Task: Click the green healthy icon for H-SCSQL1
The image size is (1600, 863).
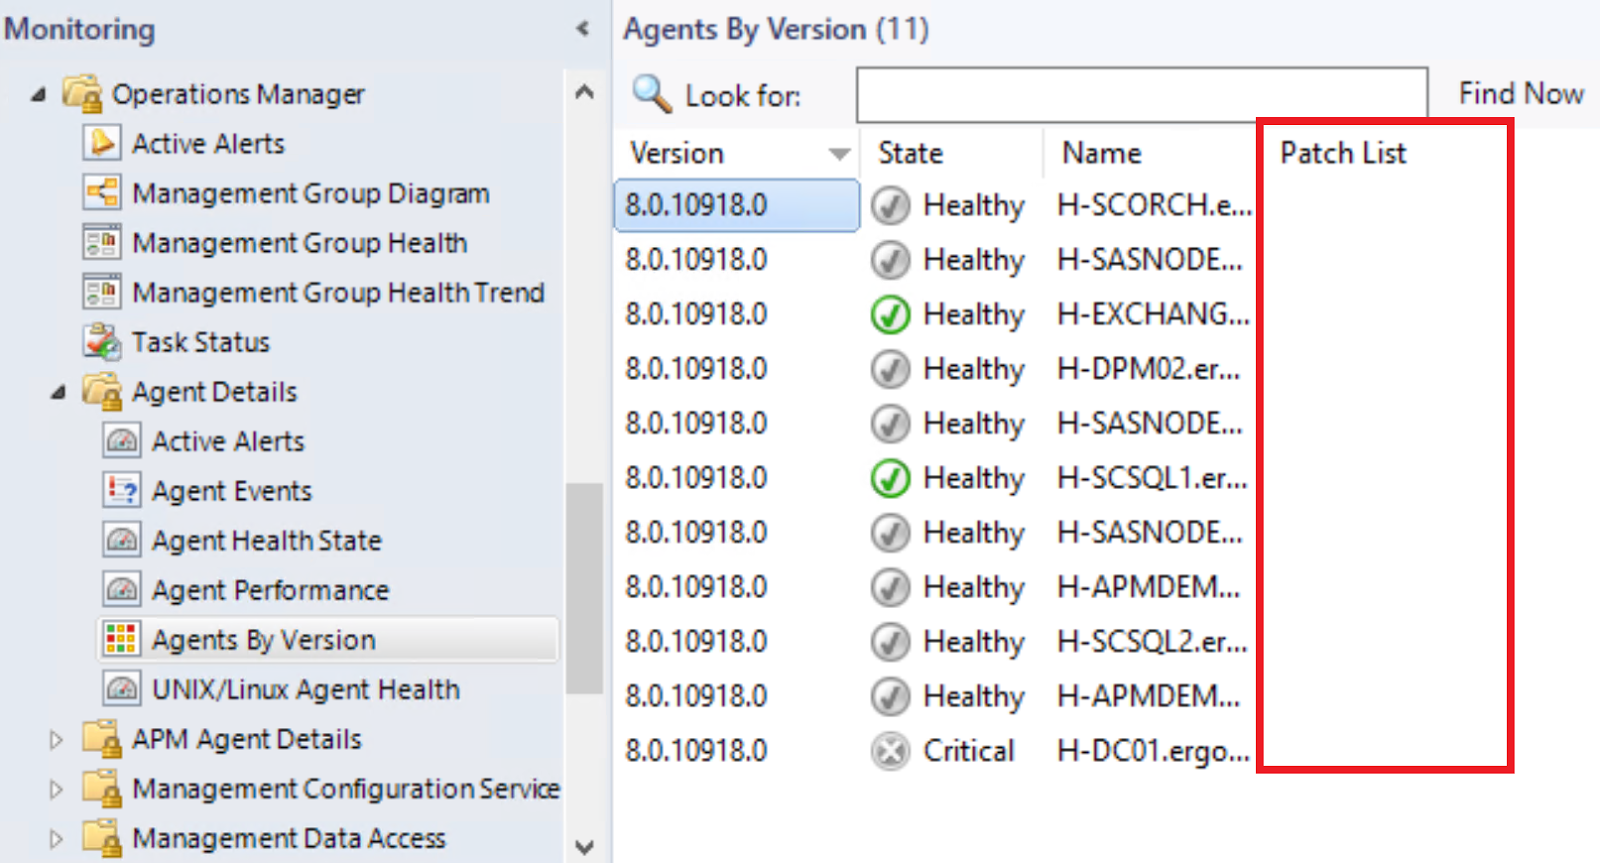Action: [890, 478]
